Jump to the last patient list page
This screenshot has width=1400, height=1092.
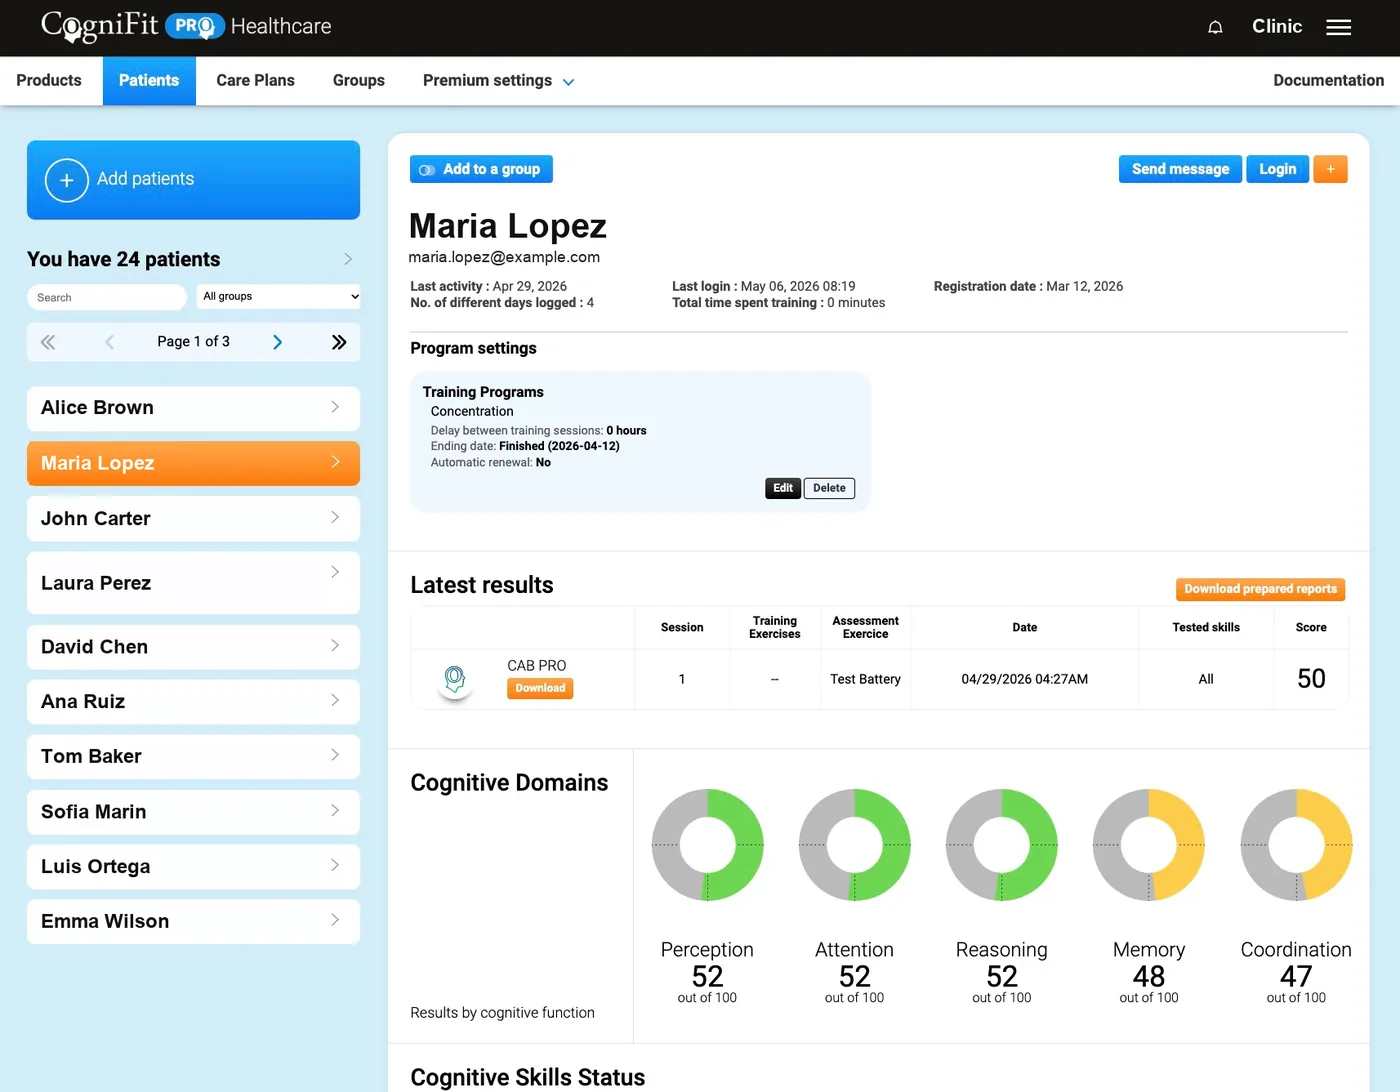[339, 342]
